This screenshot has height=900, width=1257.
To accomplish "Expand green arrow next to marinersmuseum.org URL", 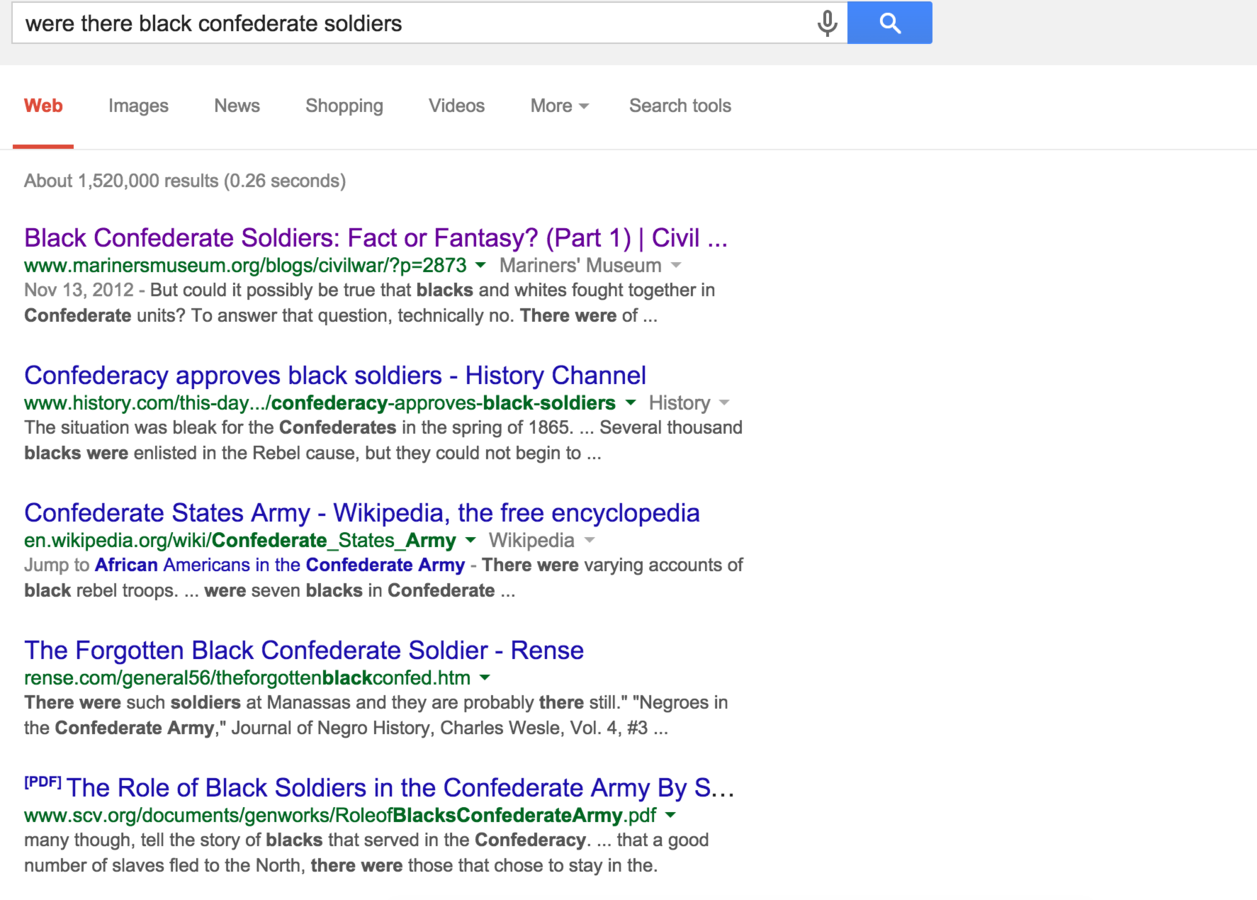I will [481, 265].
